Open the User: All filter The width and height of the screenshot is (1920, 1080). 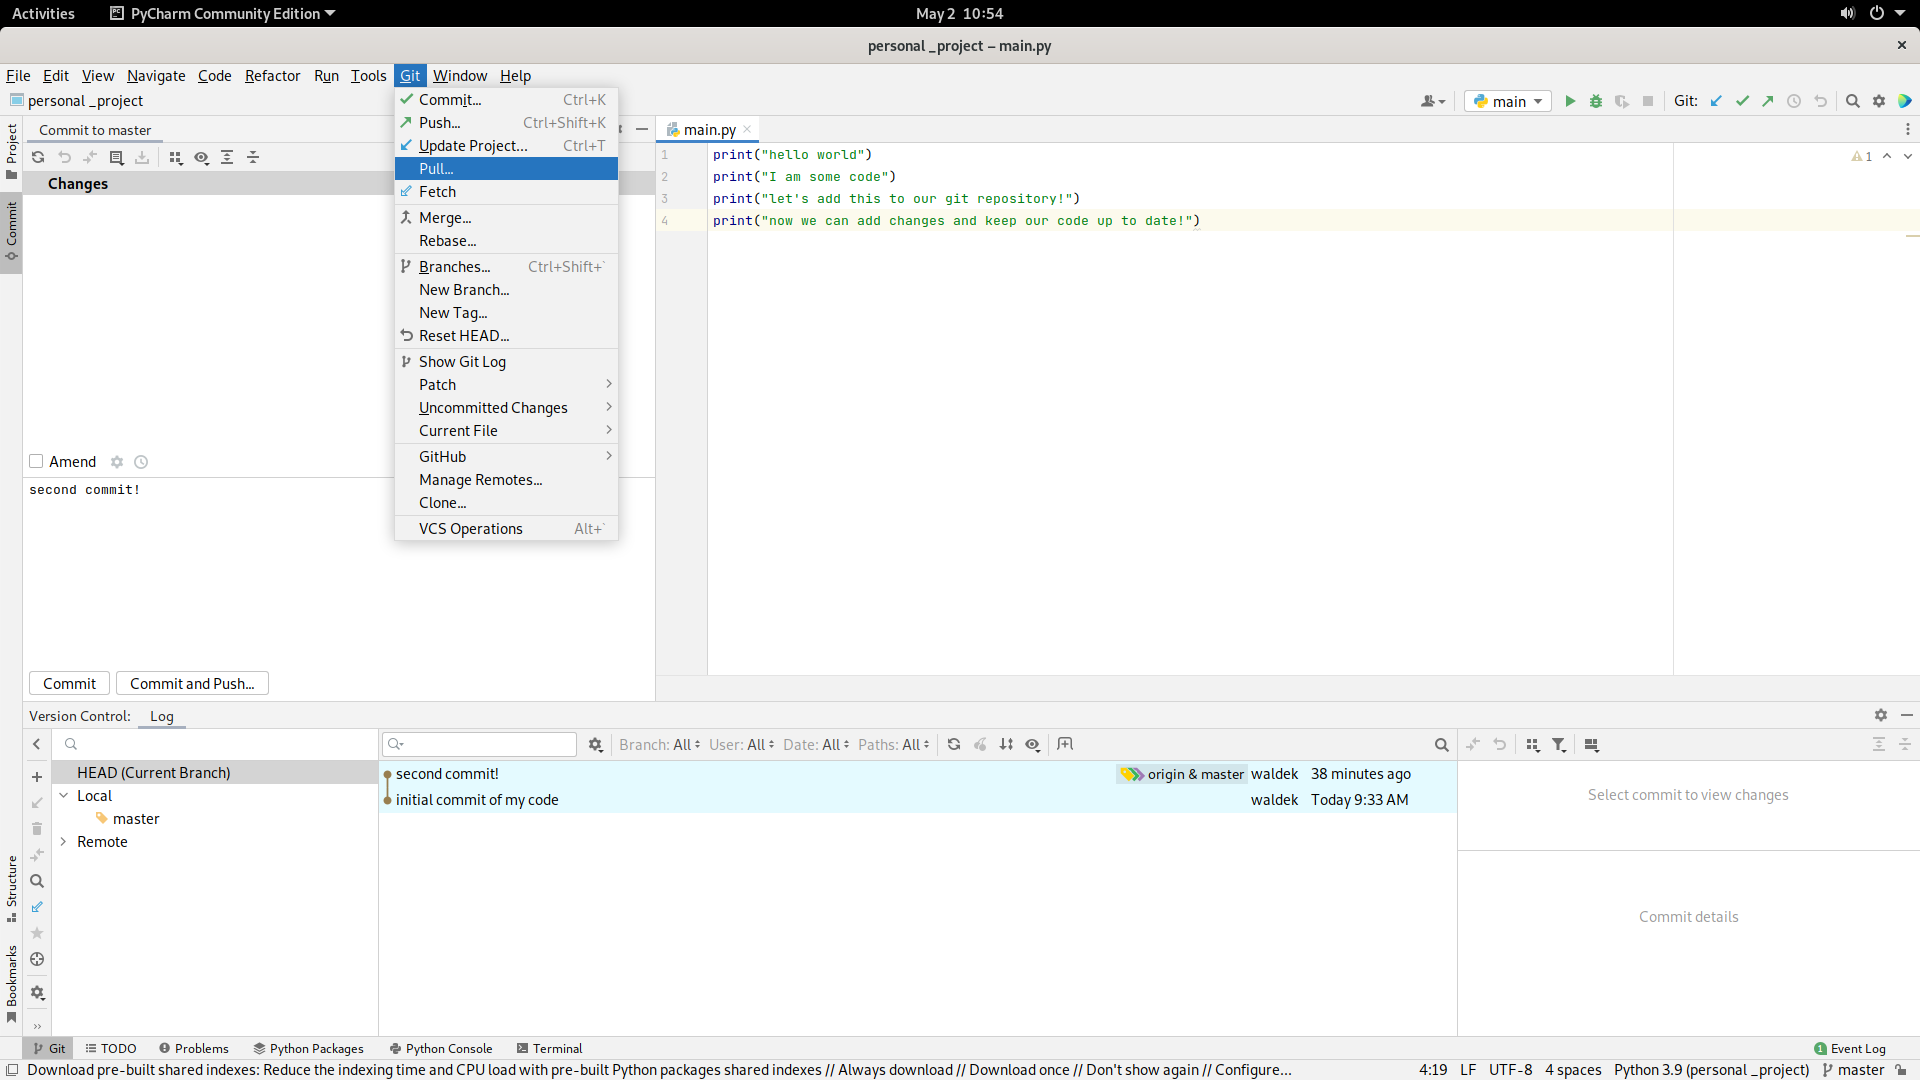tap(741, 744)
